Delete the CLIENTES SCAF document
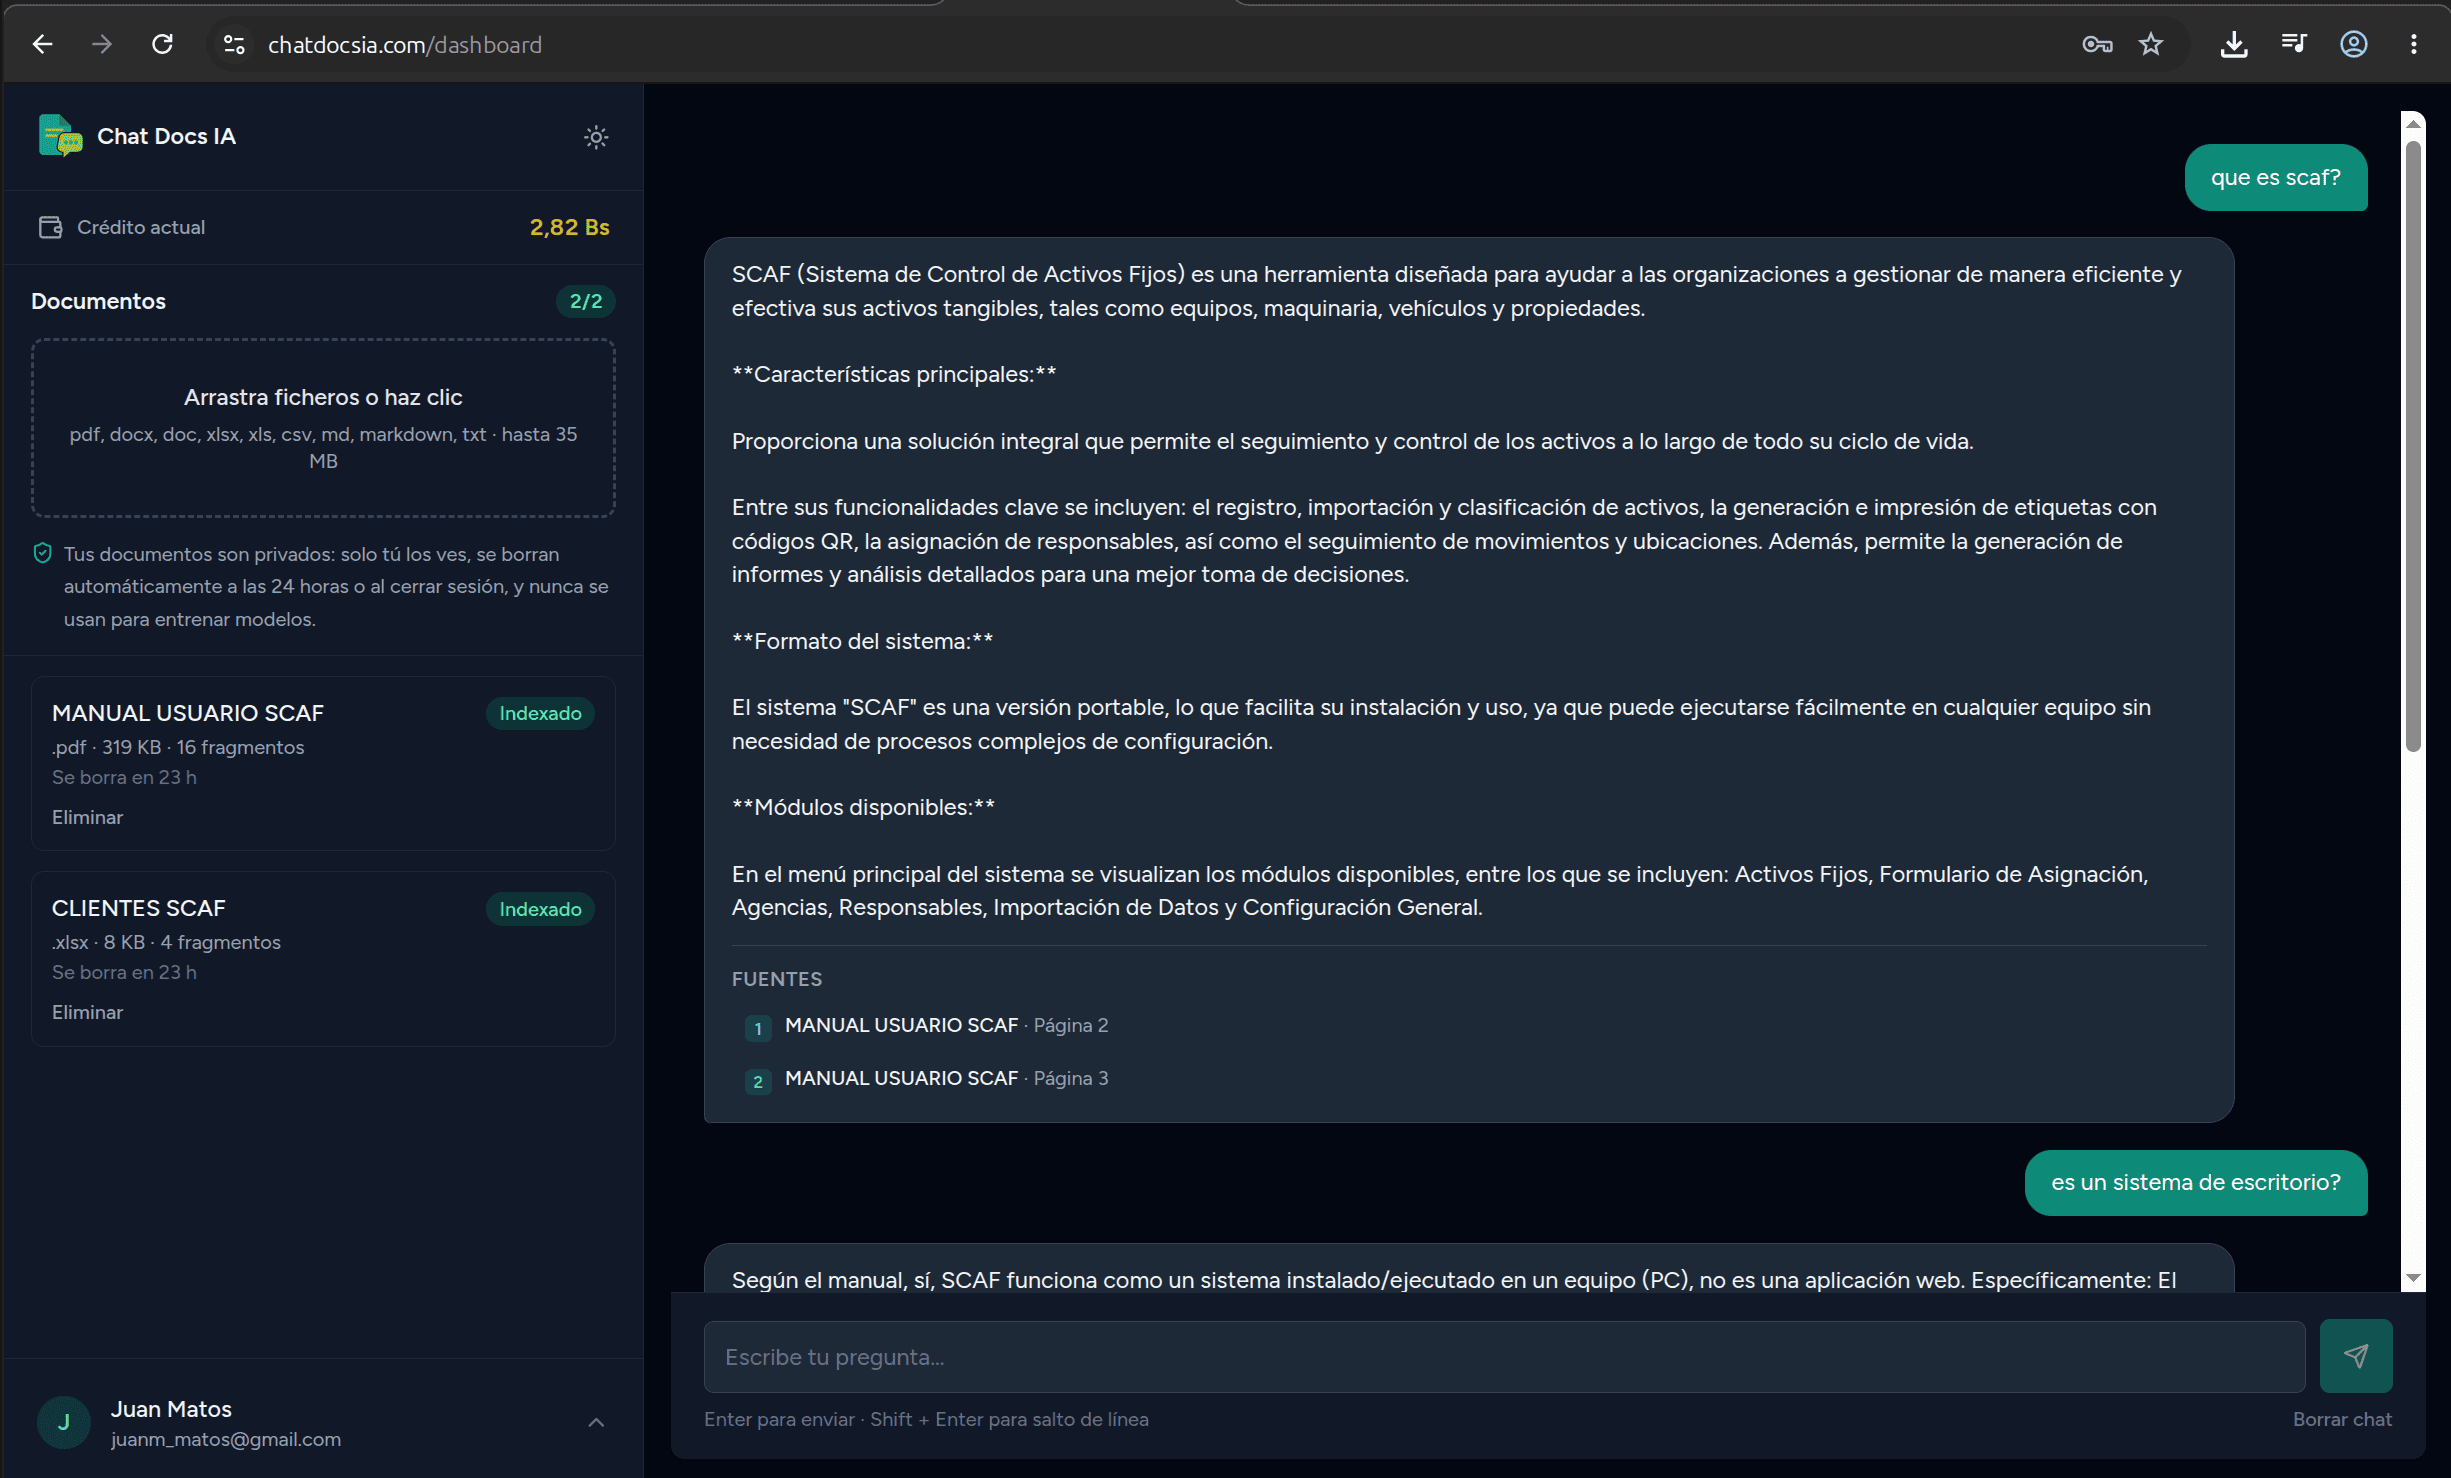 87,1012
